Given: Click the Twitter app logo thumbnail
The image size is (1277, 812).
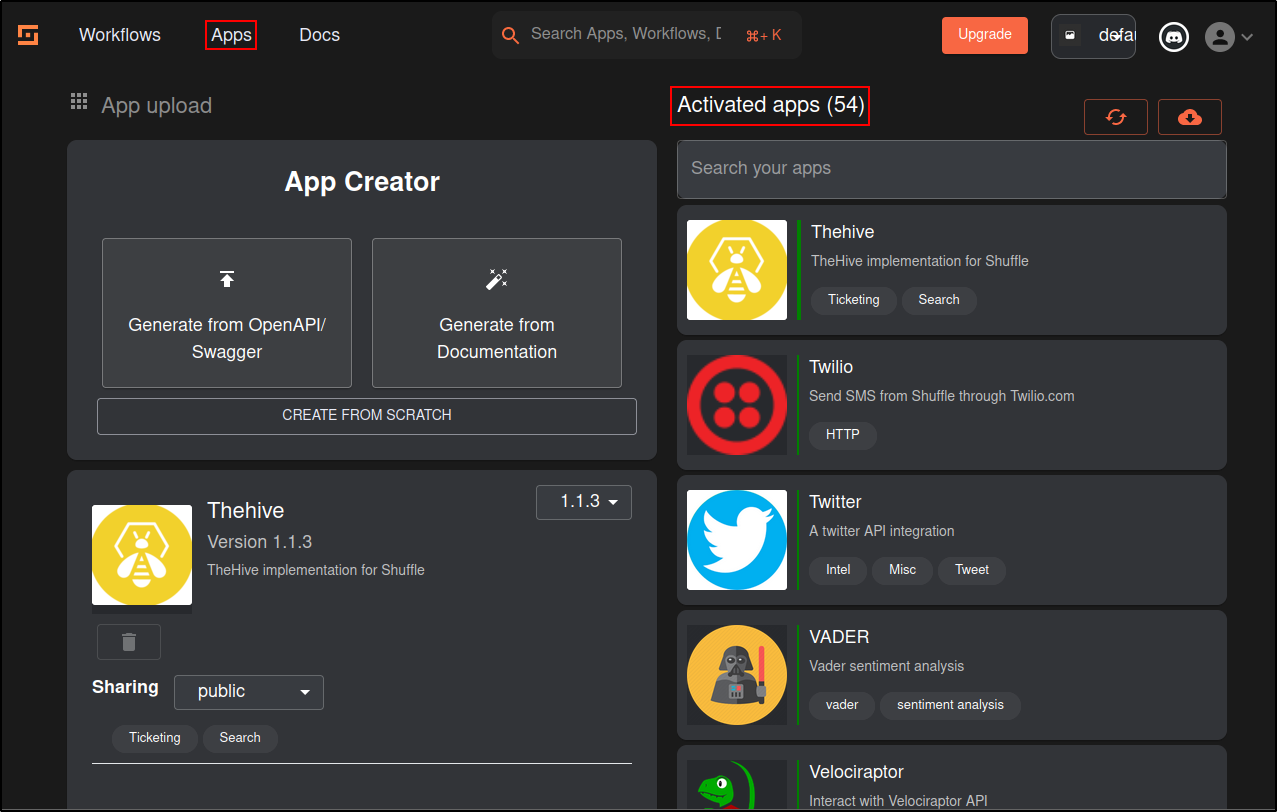Looking at the screenshot, I should [x=736, y=540].
